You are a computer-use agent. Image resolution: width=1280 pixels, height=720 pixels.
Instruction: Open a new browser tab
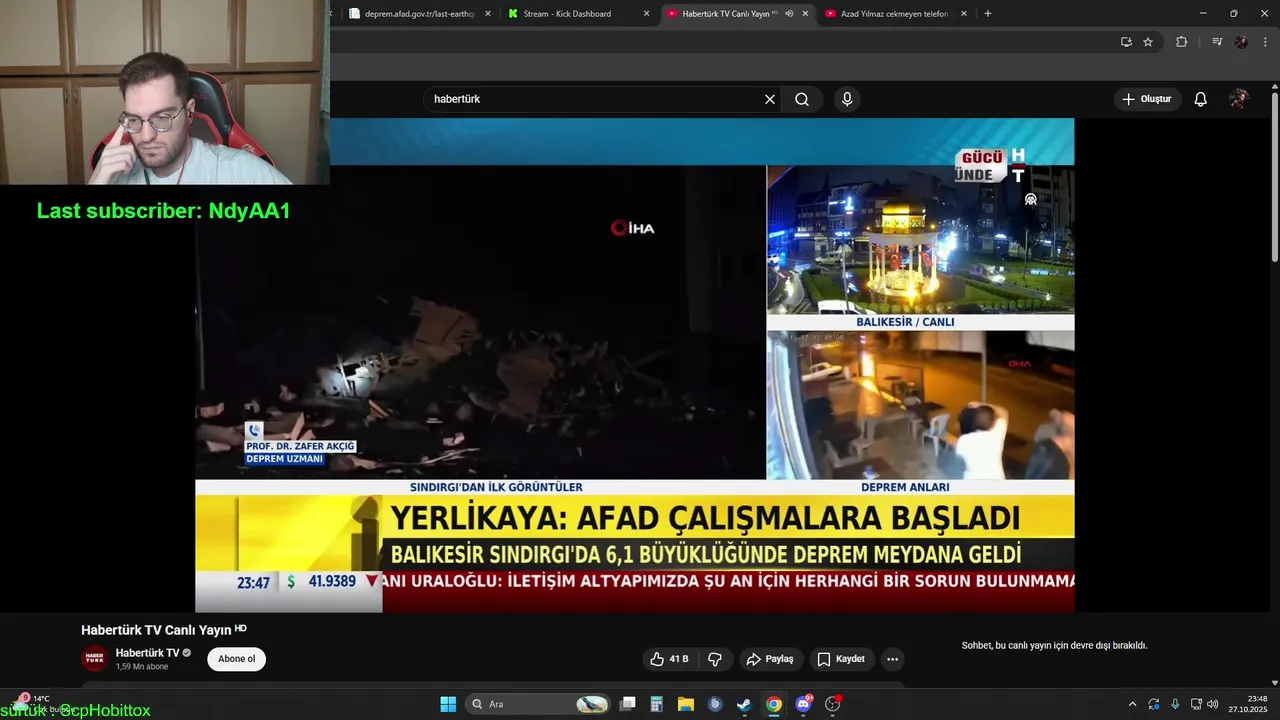988,14
